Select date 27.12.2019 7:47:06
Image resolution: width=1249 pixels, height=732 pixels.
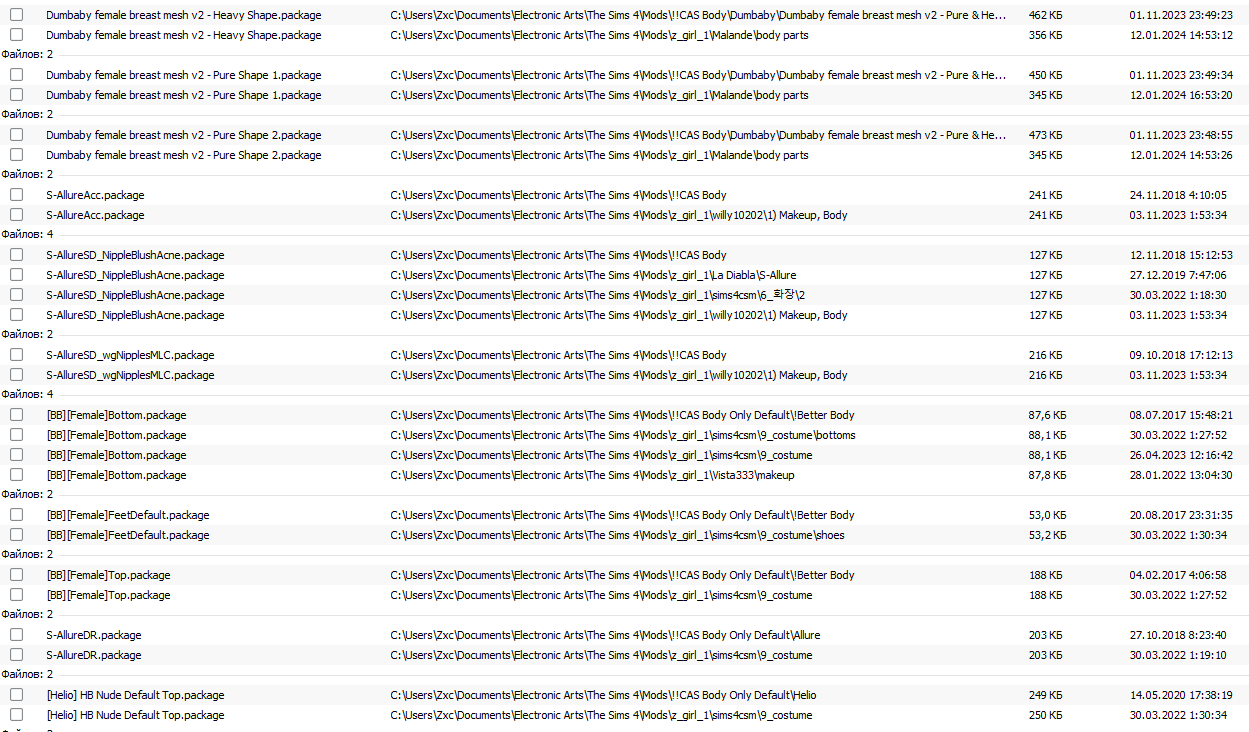tap(1178, 275)
